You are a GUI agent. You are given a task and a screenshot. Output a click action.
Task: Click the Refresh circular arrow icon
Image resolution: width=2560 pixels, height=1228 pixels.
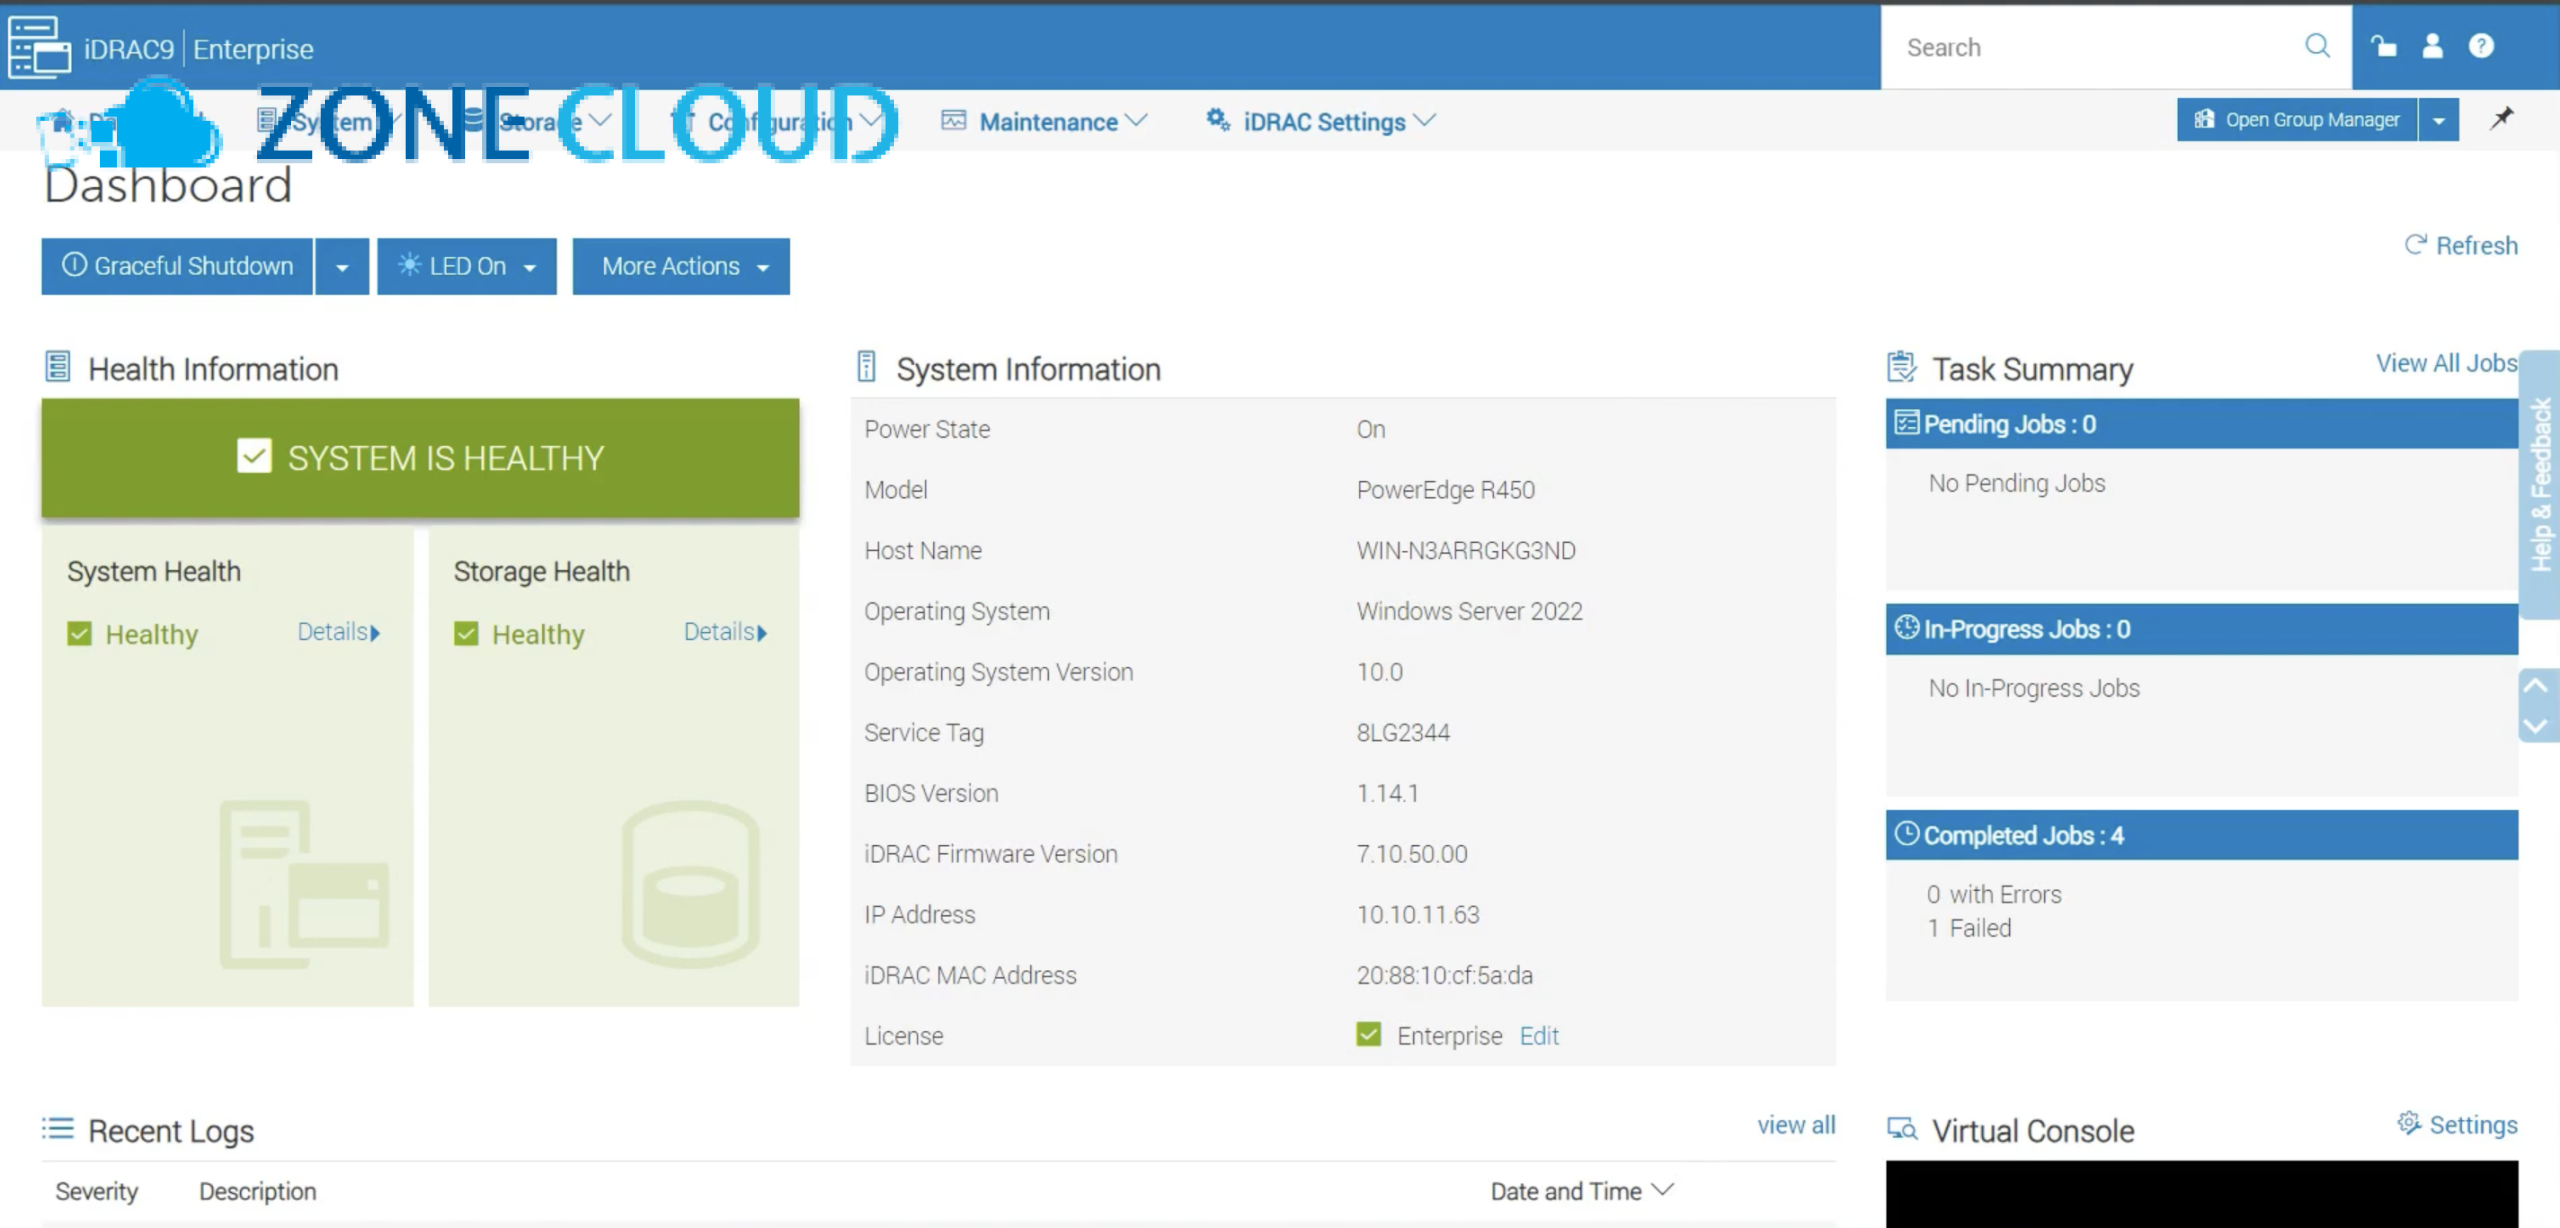(x=2416, y=245)
